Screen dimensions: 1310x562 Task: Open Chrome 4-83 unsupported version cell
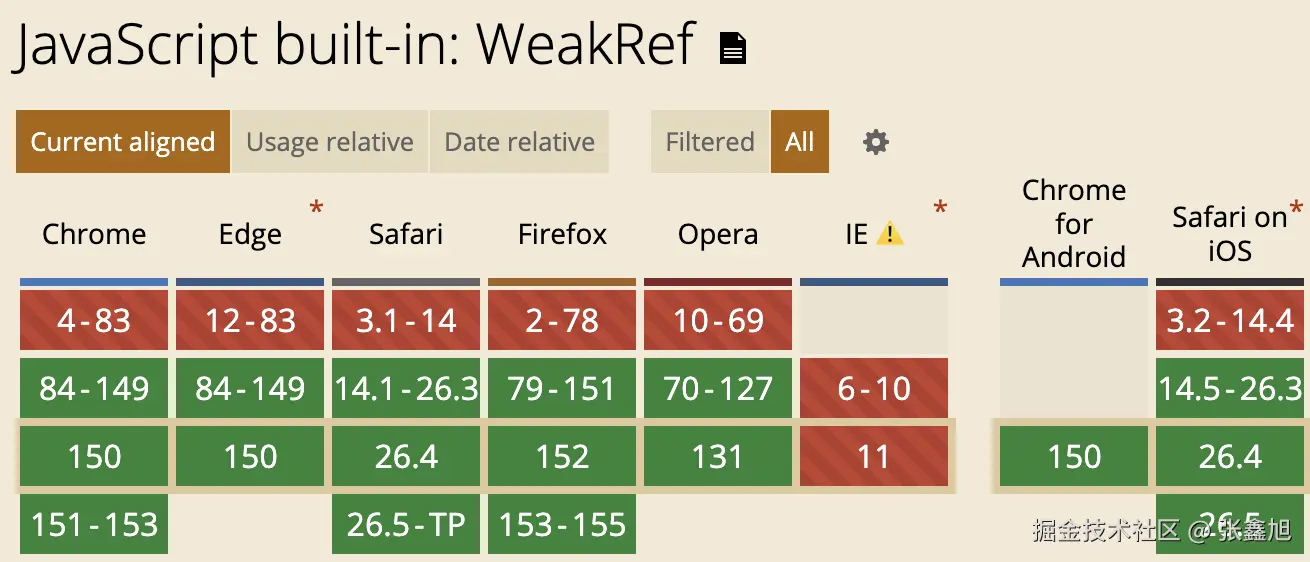point(94,320)
